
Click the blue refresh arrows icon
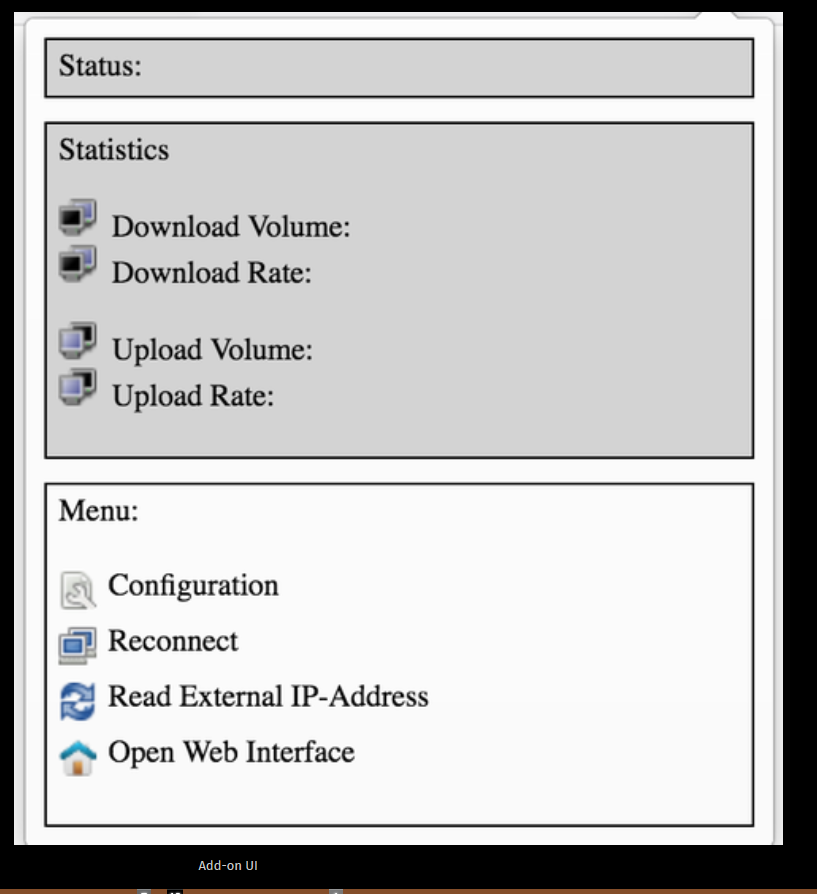click(x=78, y=701)
